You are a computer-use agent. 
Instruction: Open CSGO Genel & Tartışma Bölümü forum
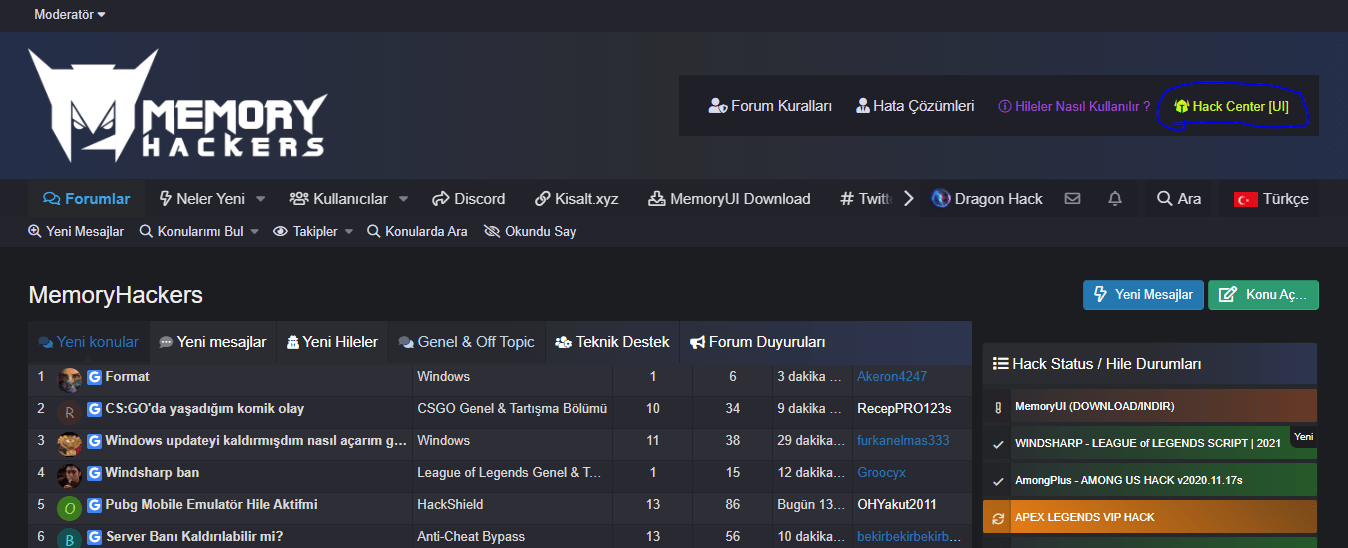pyautogui.click(x=512, y=409)
